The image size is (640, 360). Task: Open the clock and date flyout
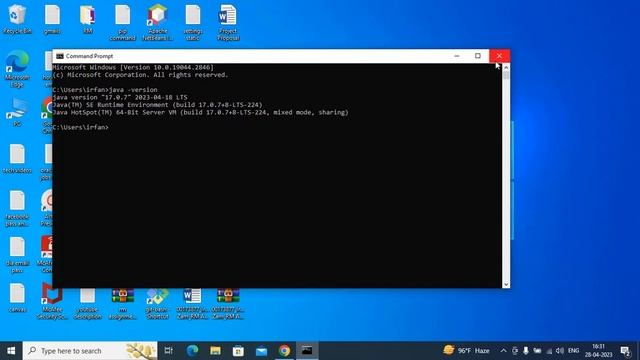598,351
